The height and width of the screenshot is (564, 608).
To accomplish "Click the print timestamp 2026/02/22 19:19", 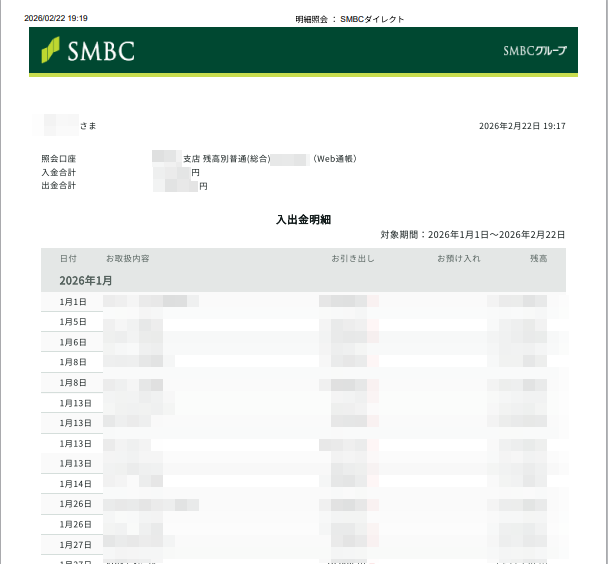I will click(x=56, y=18).
